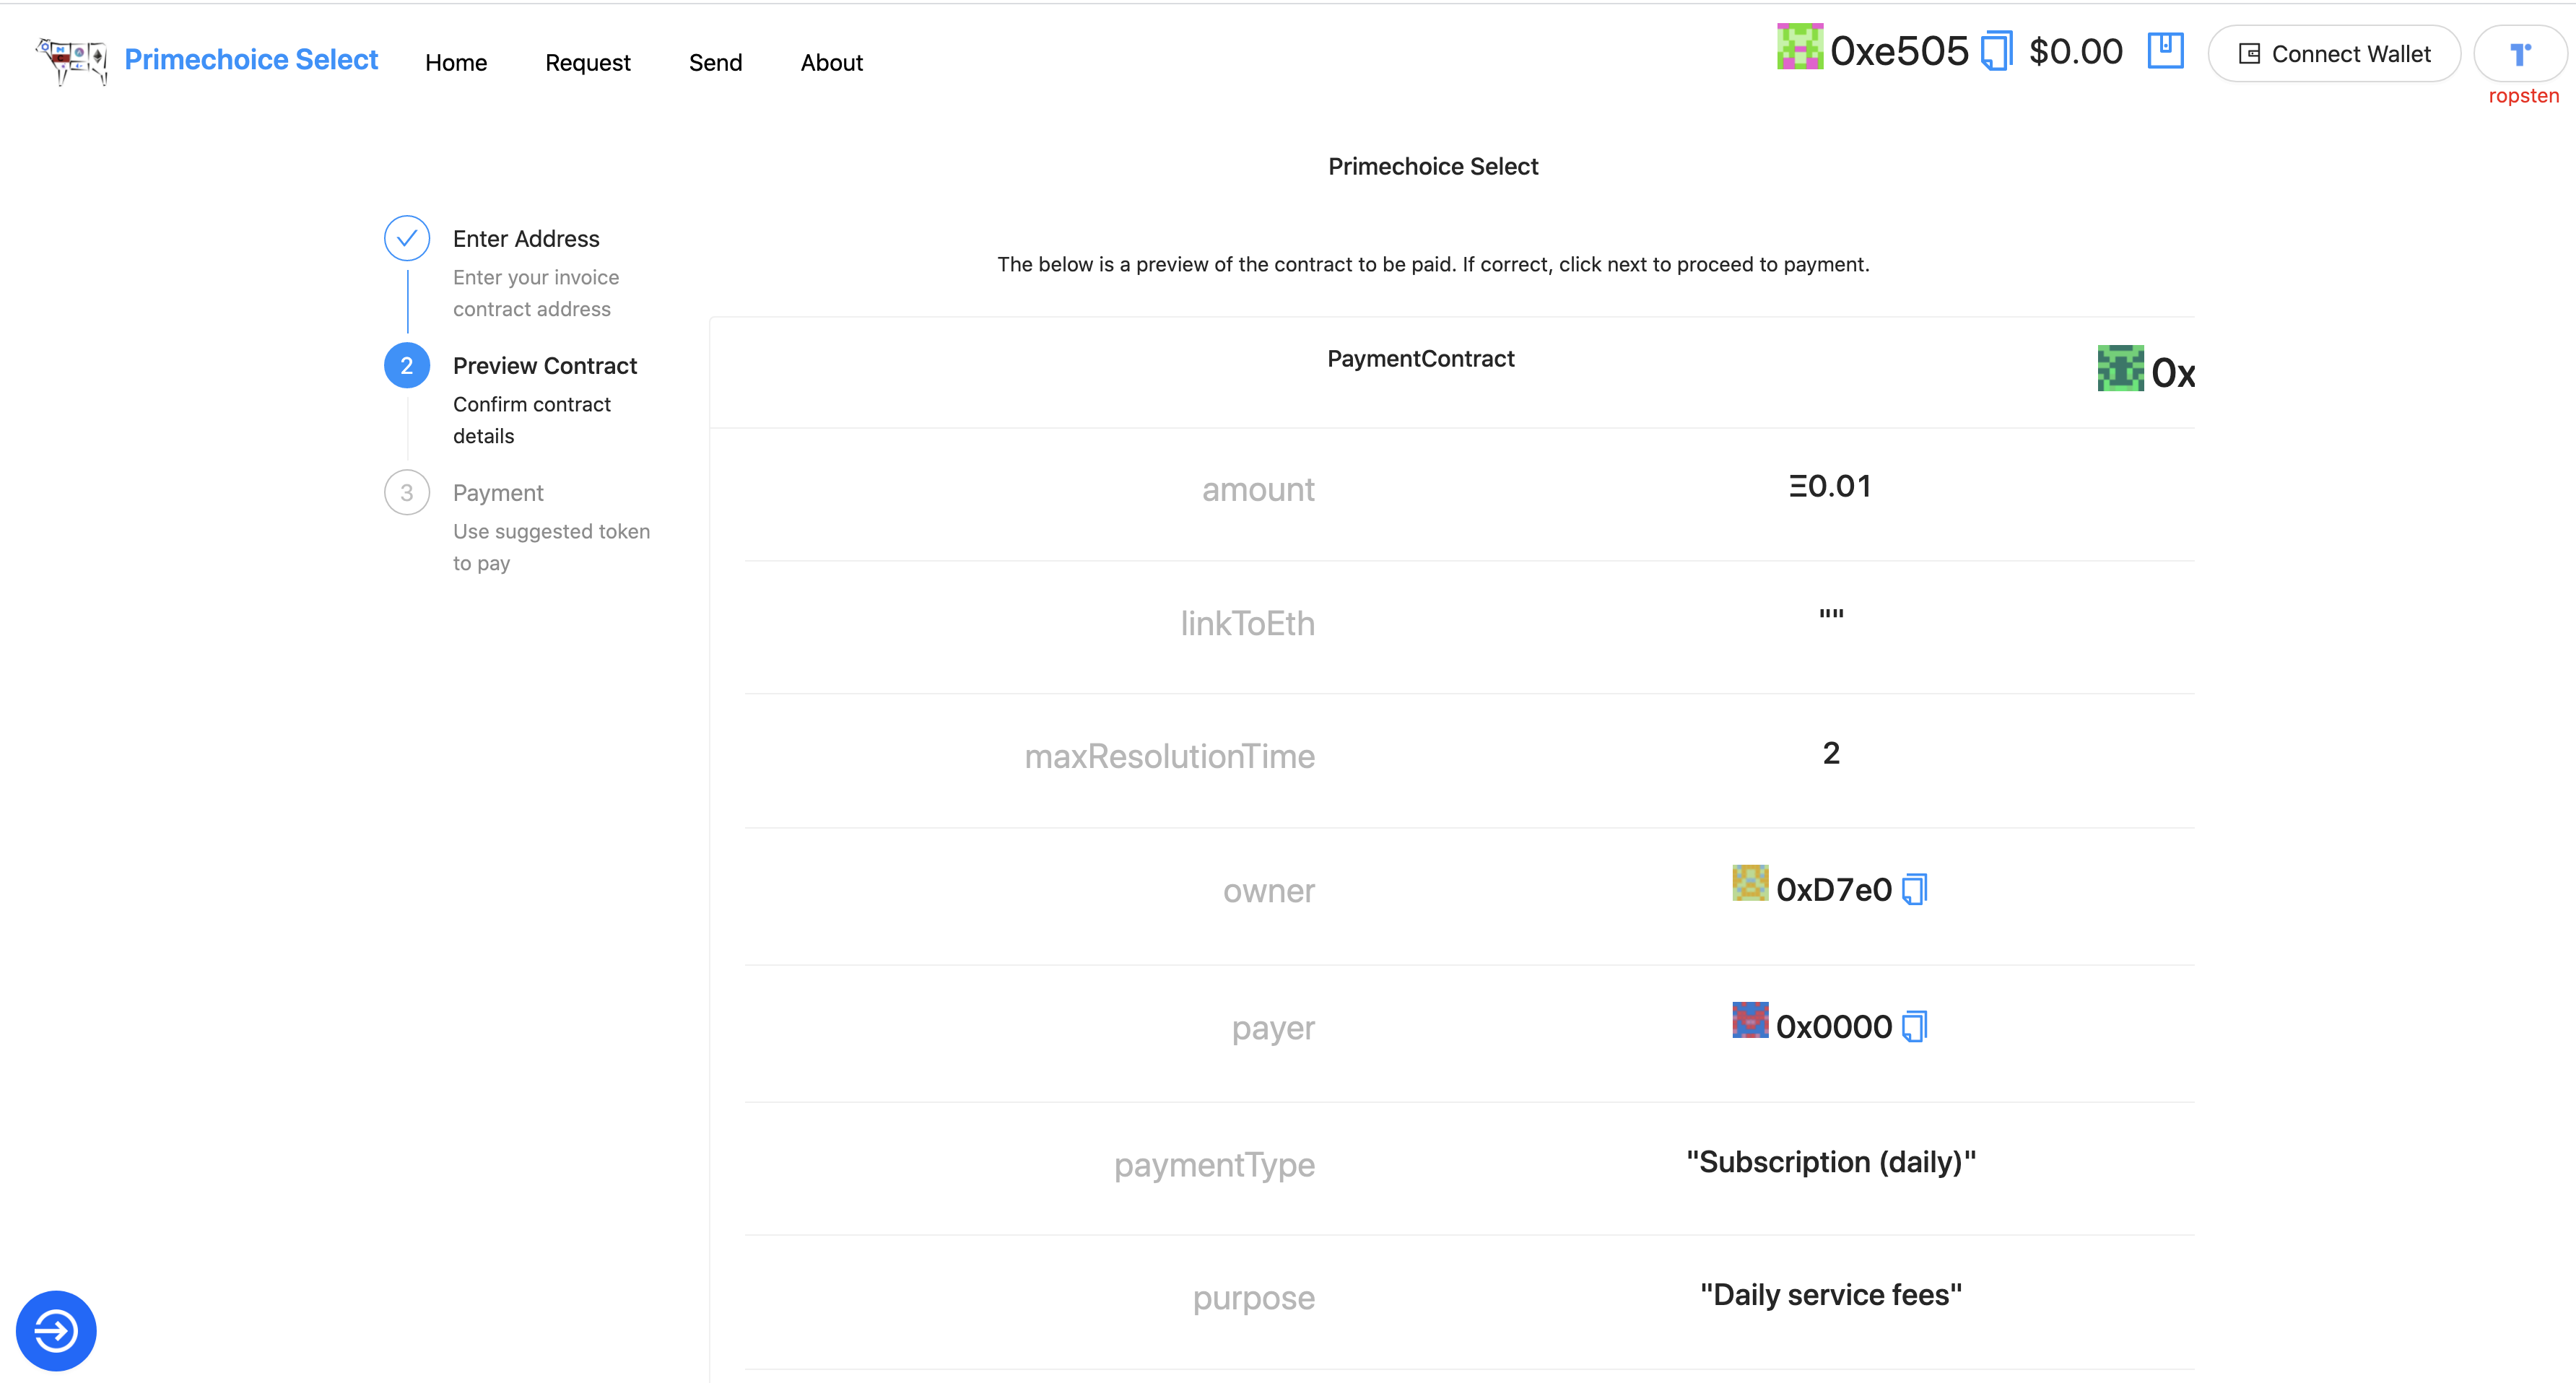Select the Send navigation item

[715, 61]
